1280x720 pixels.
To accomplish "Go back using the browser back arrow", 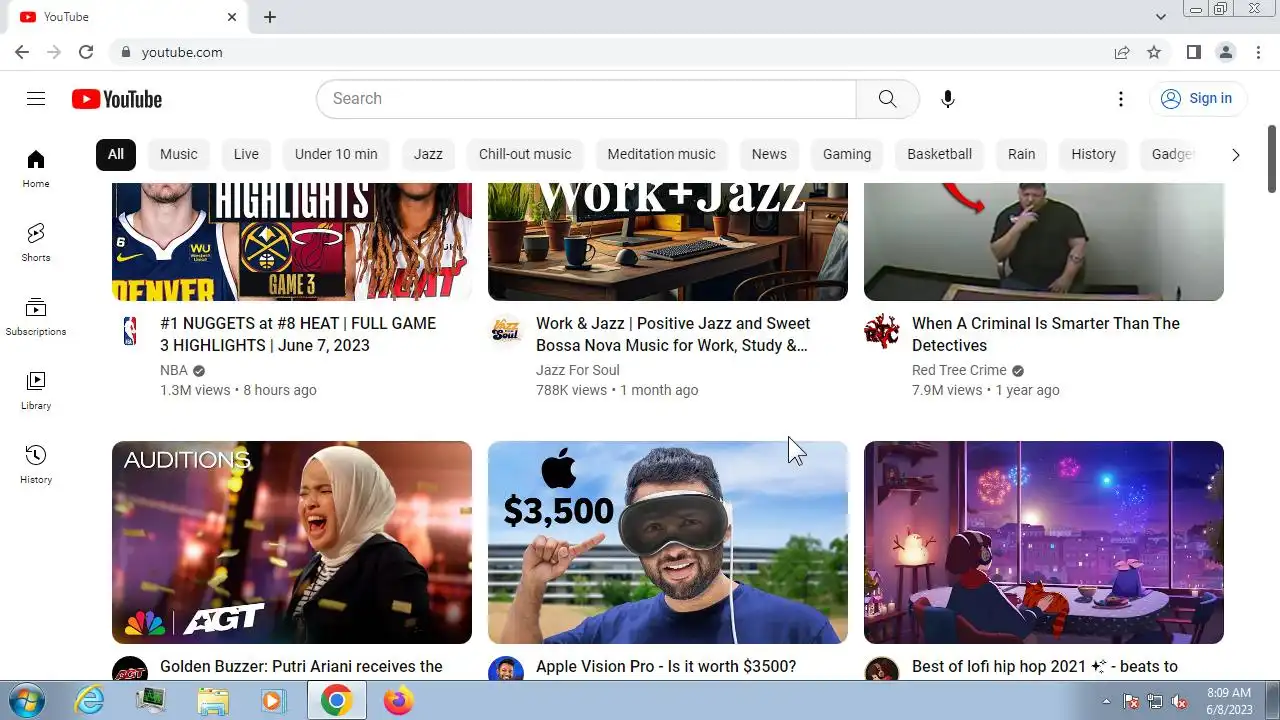I will tap(22, 52).
